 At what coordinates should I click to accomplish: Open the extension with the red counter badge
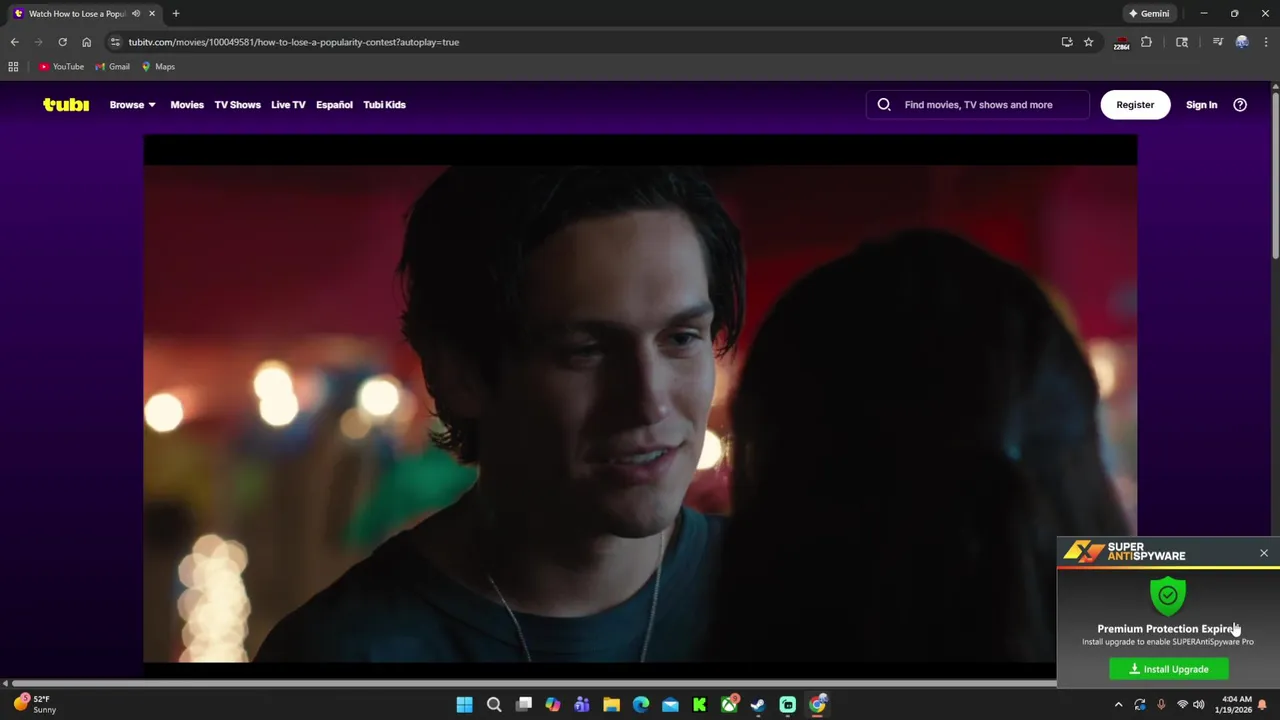coord(1121,43)
